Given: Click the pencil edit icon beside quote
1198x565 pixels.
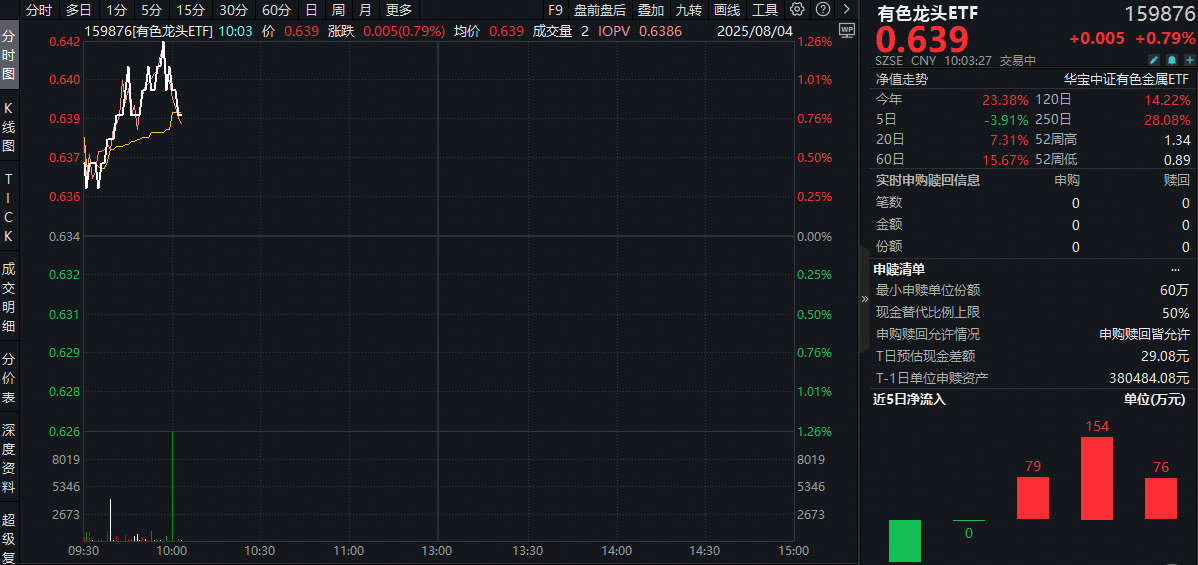Looking at the screenshot, I should pos(1153,60).
